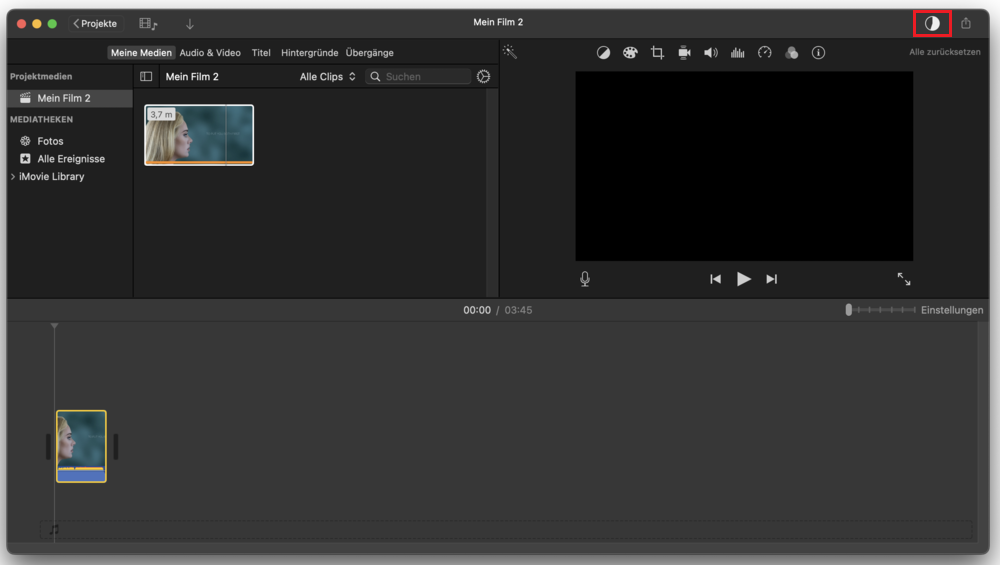Viewport: 1000px width, 565px height.
Task: Switch to the Übergänge tab
Action: point(369,53)
